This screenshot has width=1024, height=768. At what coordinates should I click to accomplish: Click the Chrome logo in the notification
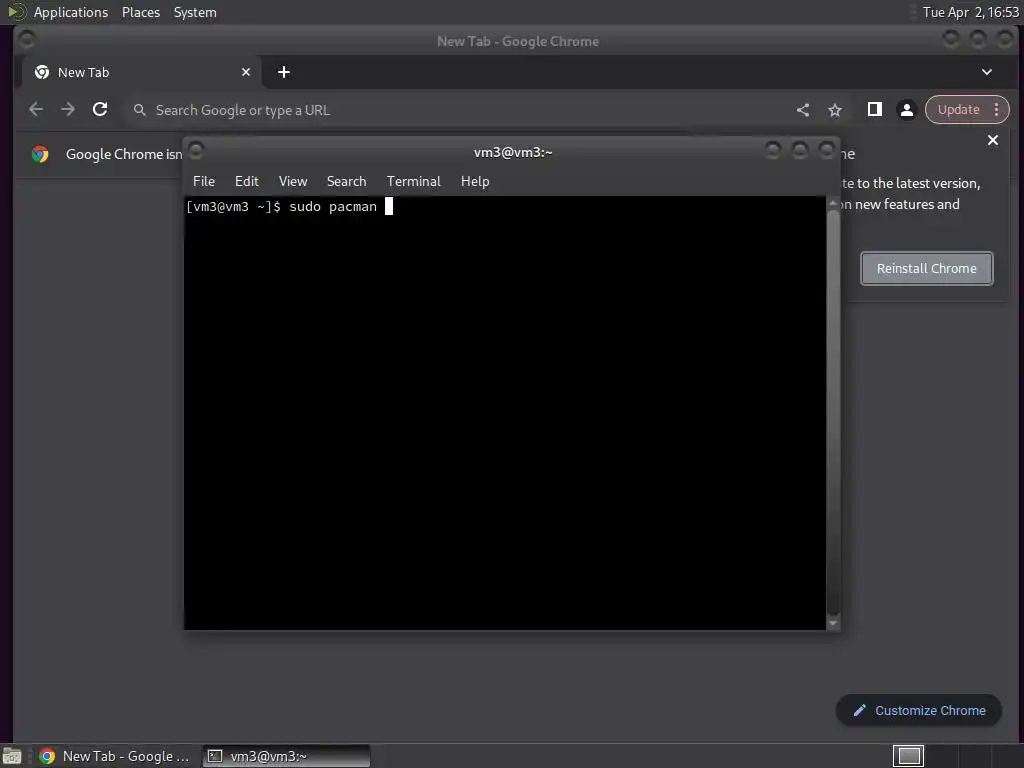[x=40, y=154]
